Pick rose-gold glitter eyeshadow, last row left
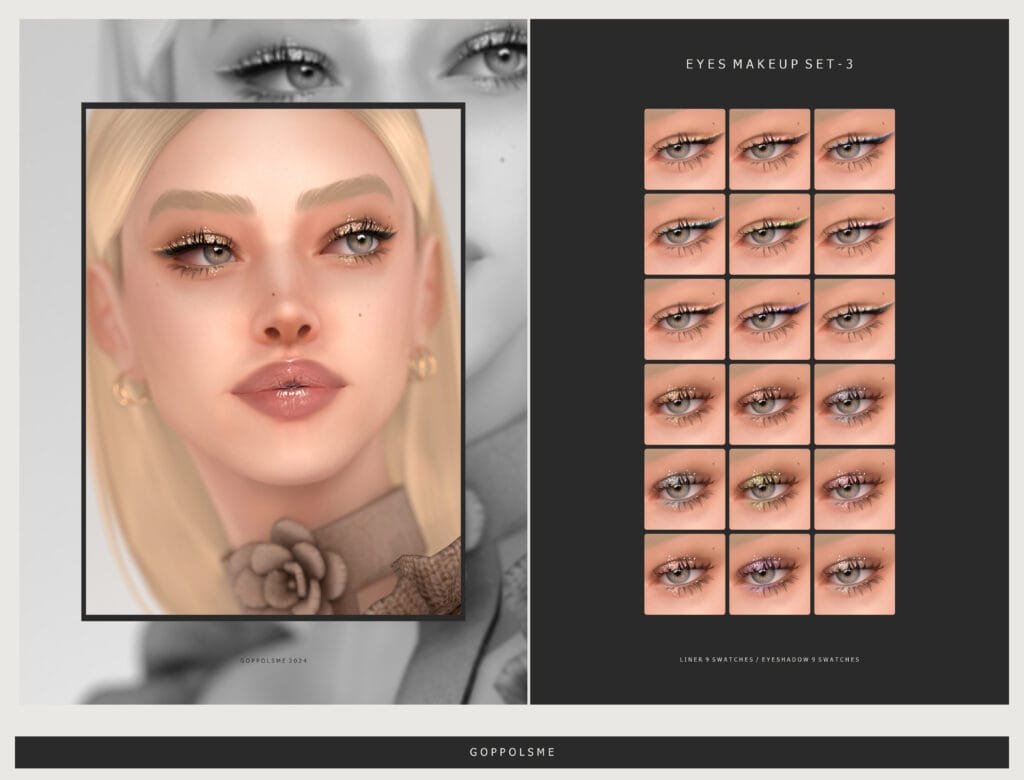The height and width of the screenshot is (780, 1024). [684, 574]
